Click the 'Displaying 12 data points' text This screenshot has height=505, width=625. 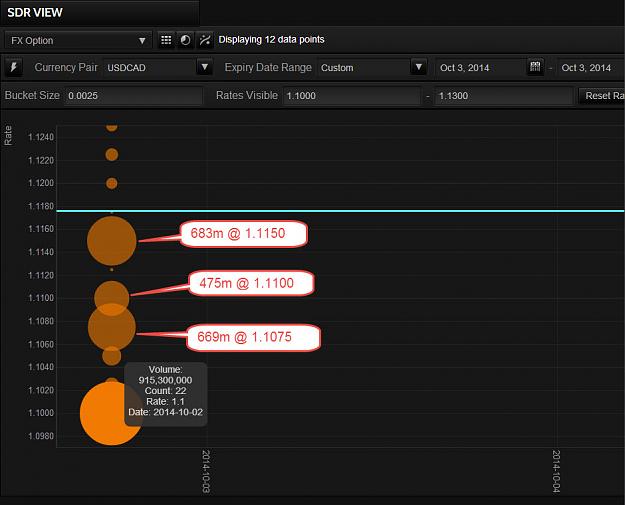point(271,39)
